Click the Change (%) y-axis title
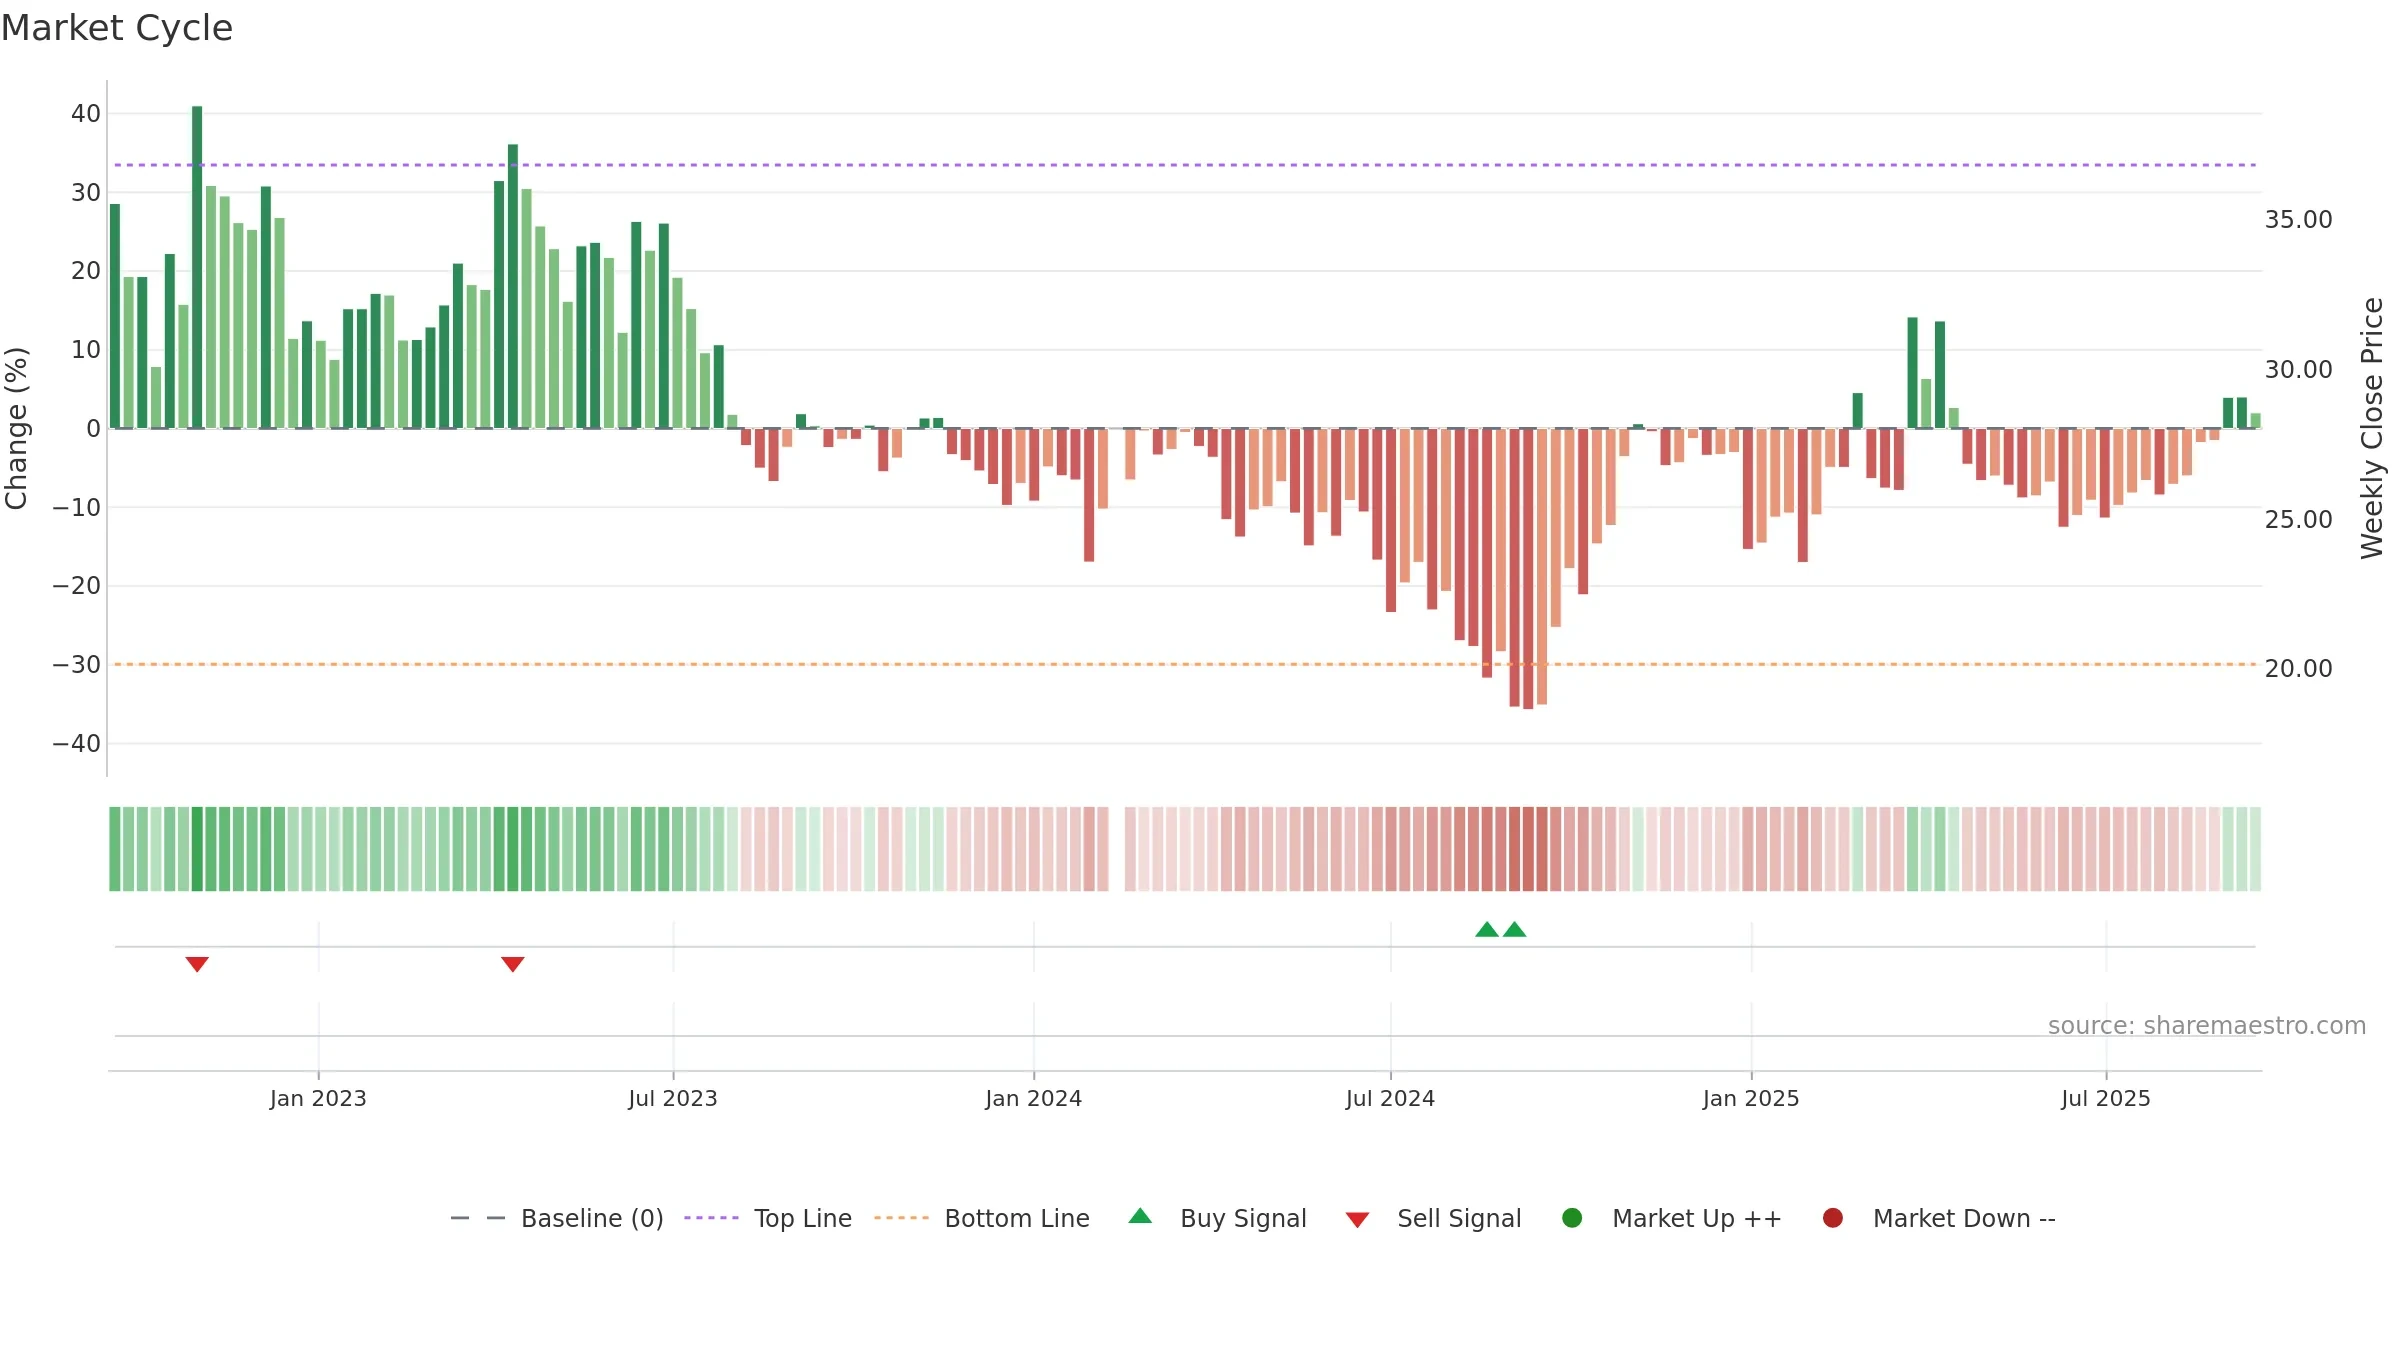 [x=16, y=428]
